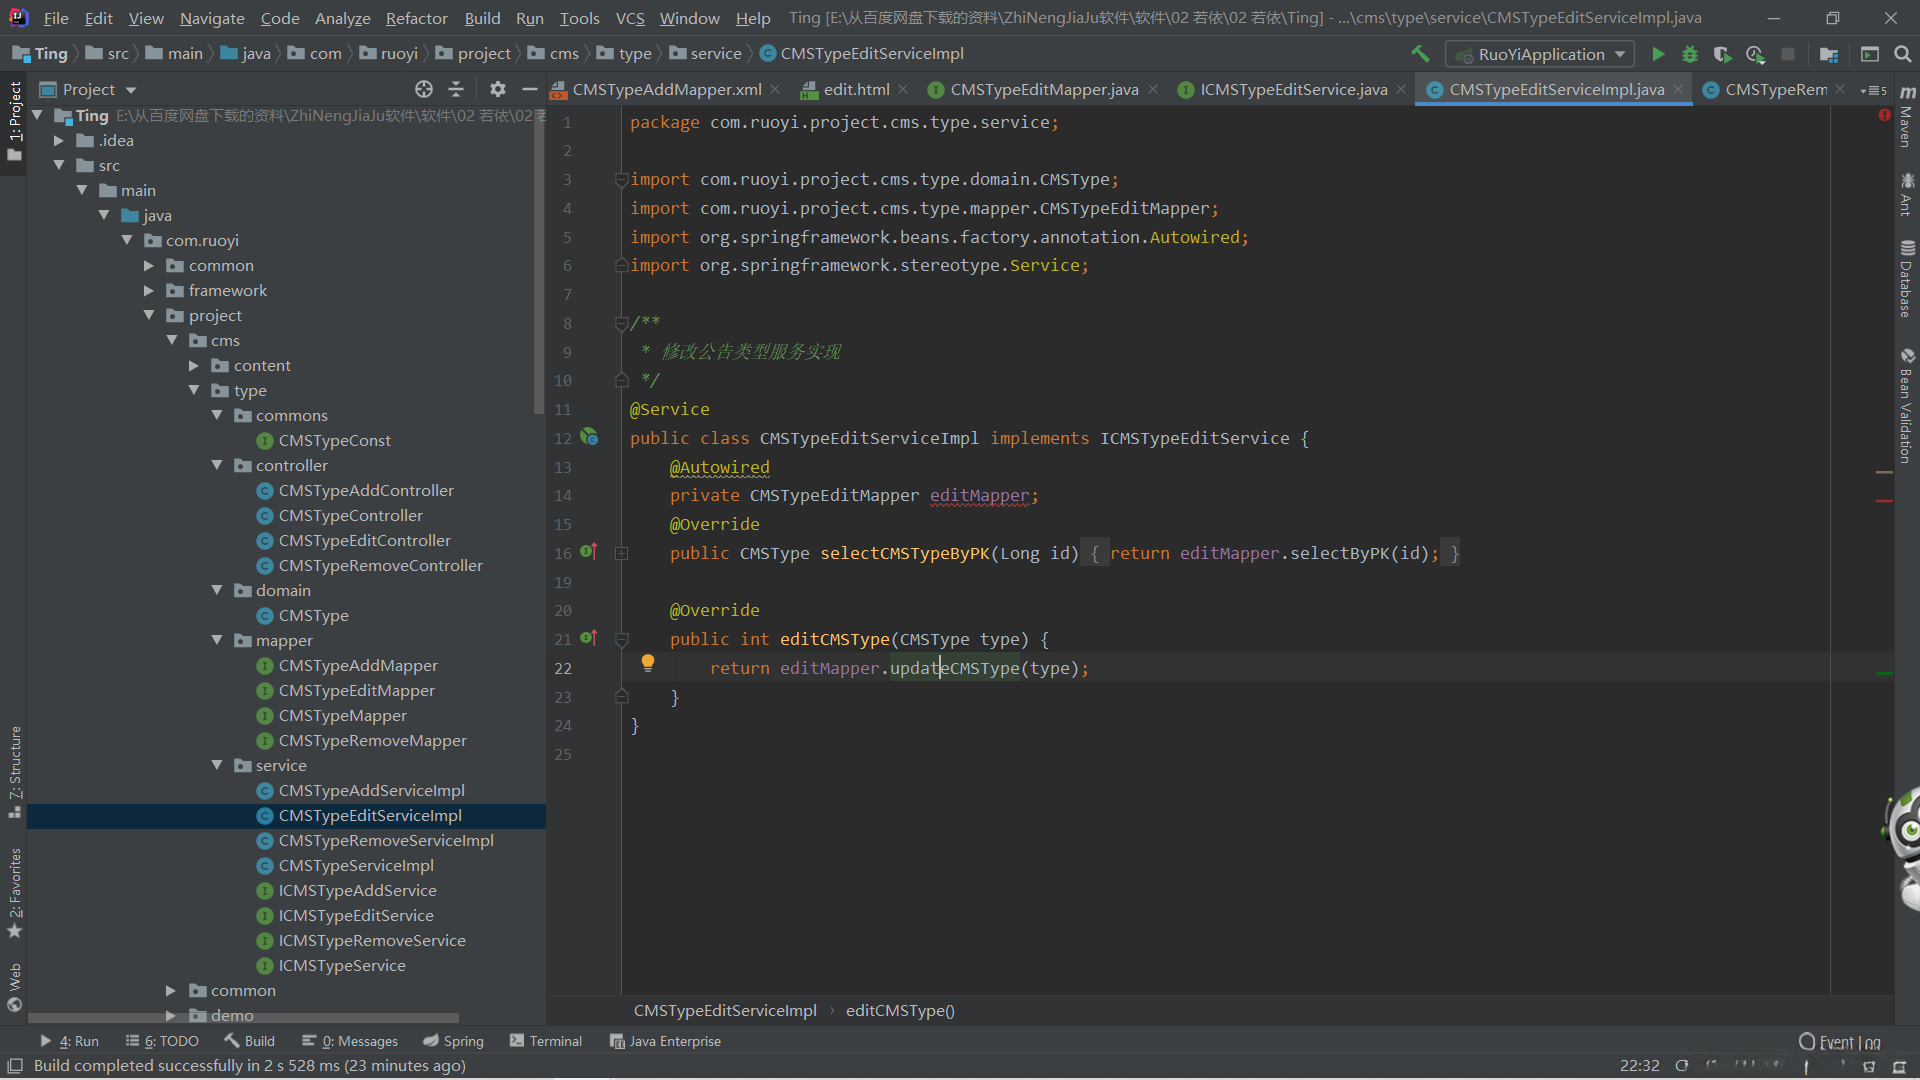
Task: Open Project Structure folder icon
Action: [1829, 54]
